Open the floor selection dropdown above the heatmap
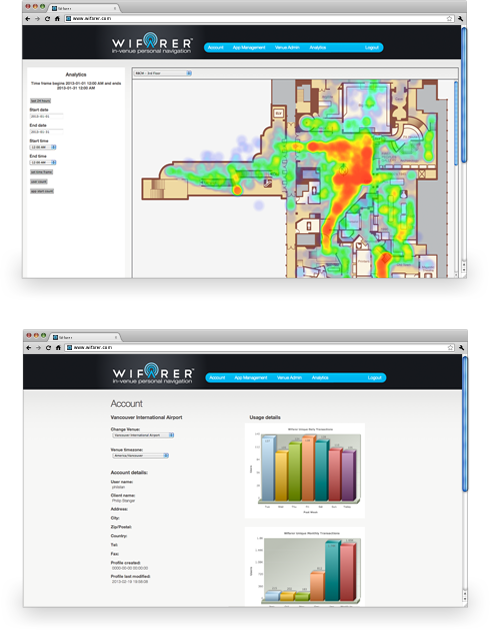Image resolution: width=490 pixels, height=630 pixels. pyautogui.click(x=163, y=73)
